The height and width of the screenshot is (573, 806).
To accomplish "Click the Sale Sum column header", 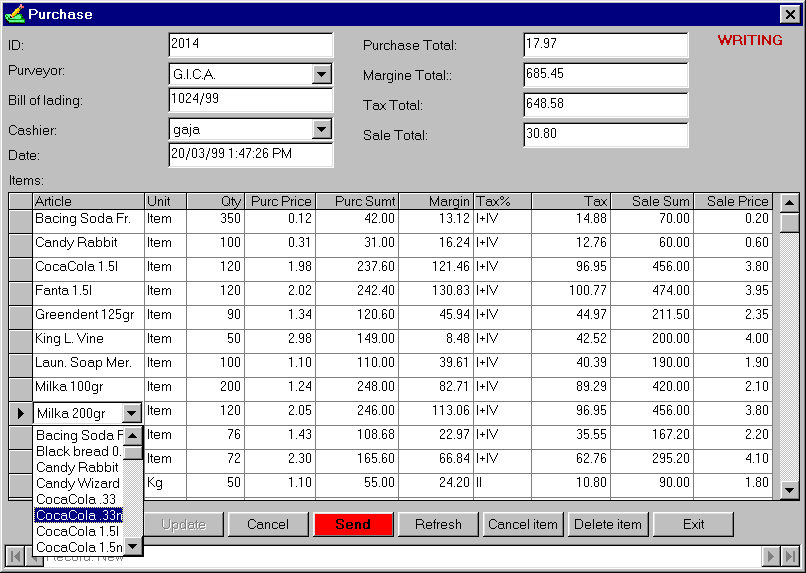I will (x=652, y=201).
